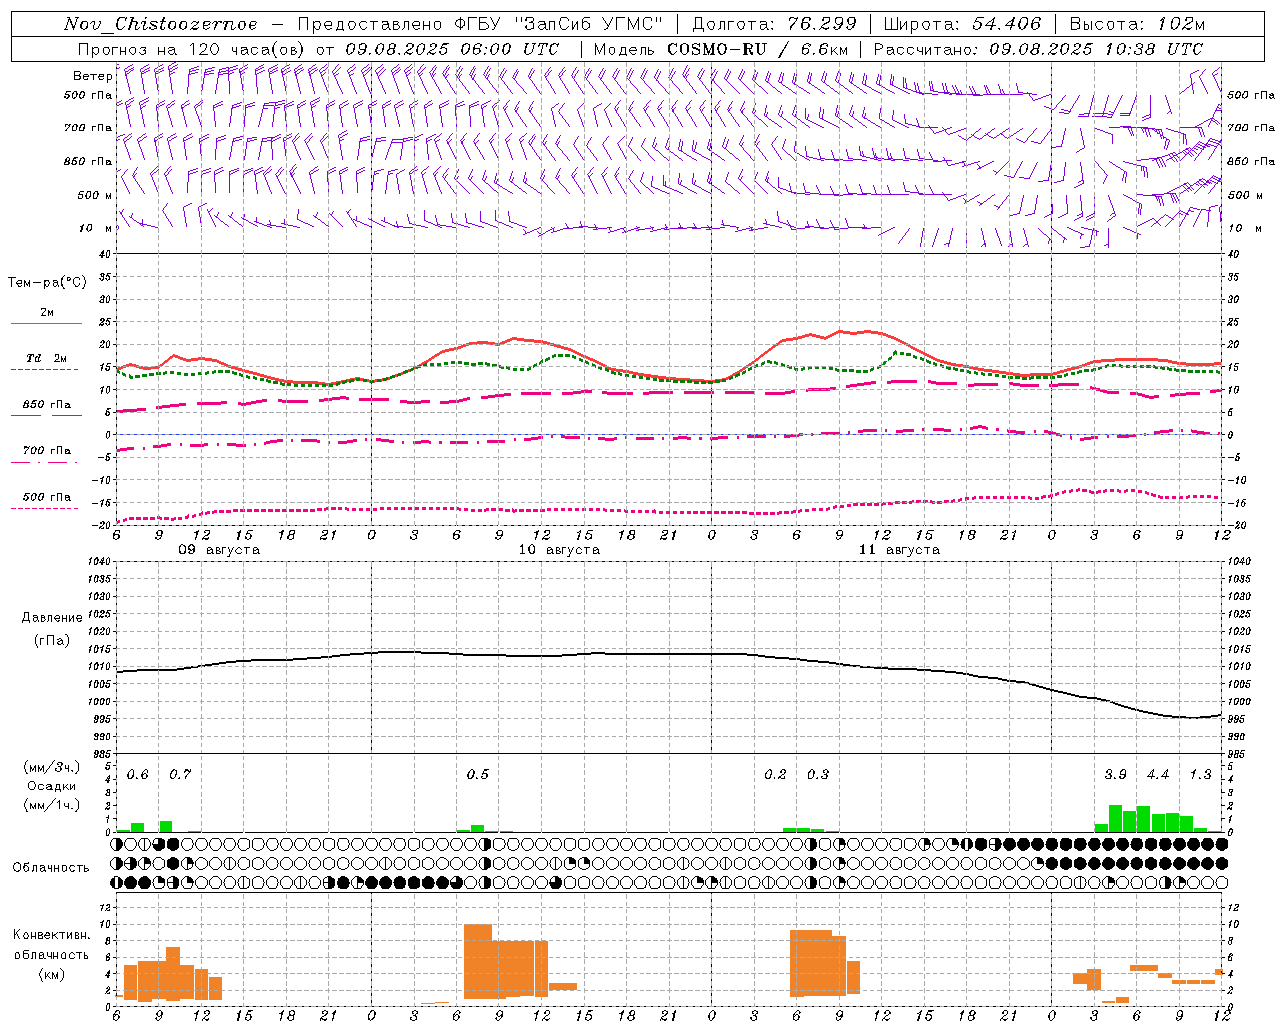
Task: Click the precipitation value '0.6'
Action: point(137,775)
